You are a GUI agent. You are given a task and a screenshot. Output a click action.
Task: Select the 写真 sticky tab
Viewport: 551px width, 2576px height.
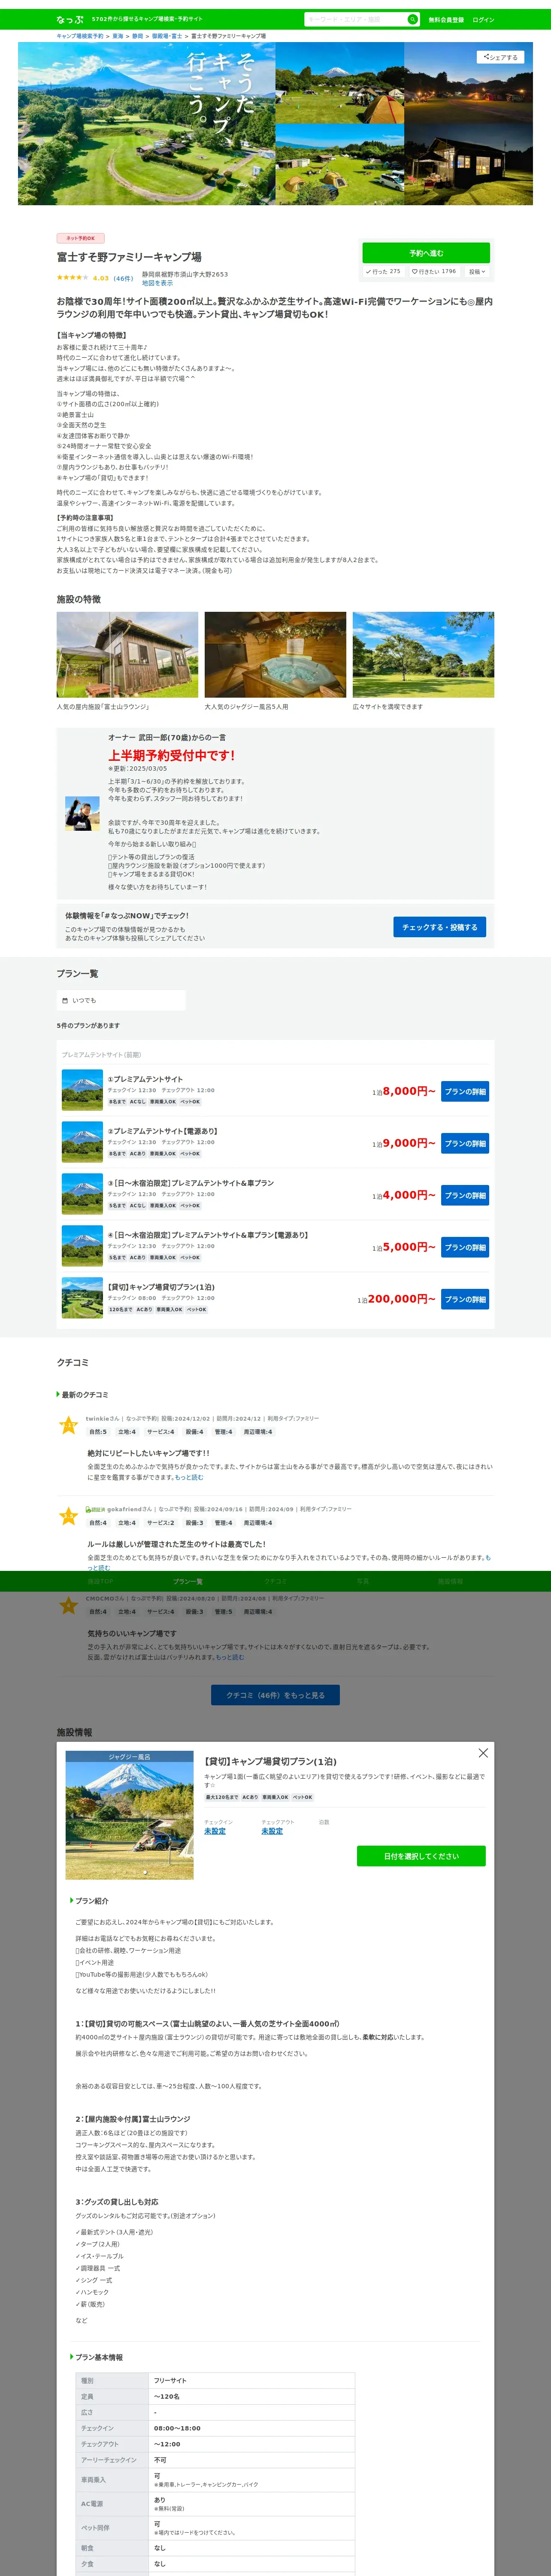(x=363, y=1581)
